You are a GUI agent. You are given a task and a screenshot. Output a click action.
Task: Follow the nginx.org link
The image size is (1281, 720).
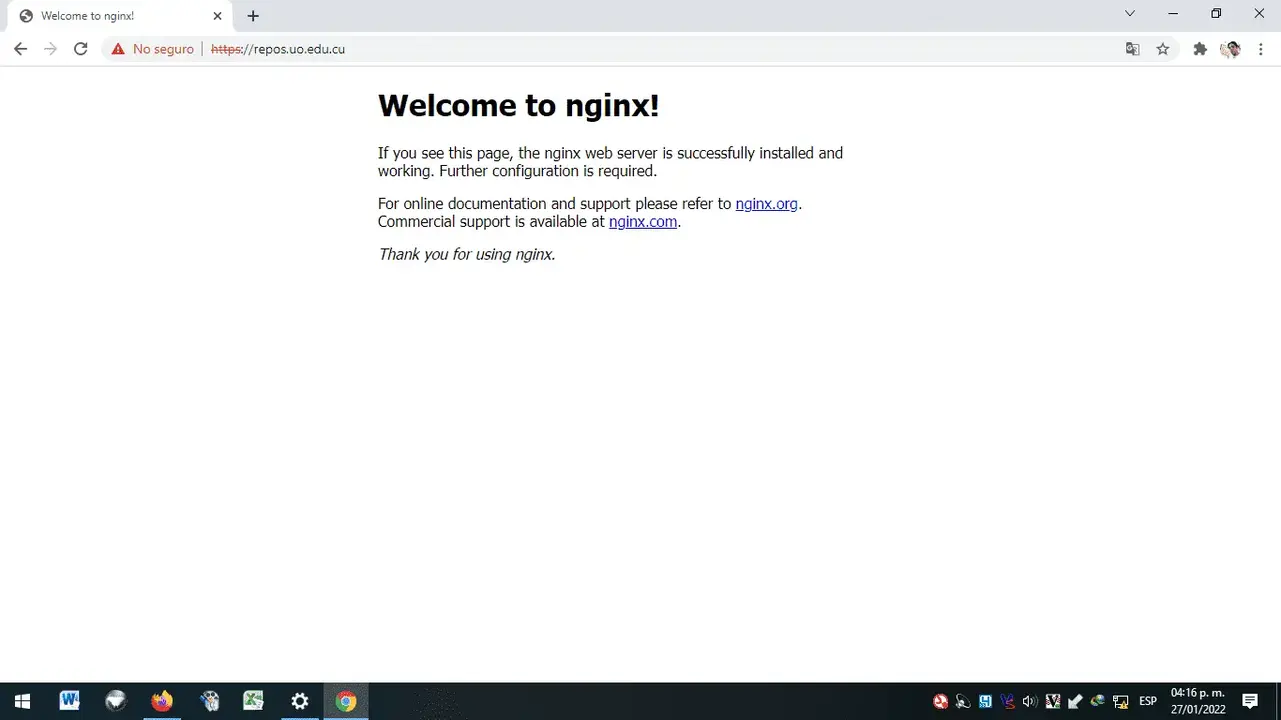point(767,204)
